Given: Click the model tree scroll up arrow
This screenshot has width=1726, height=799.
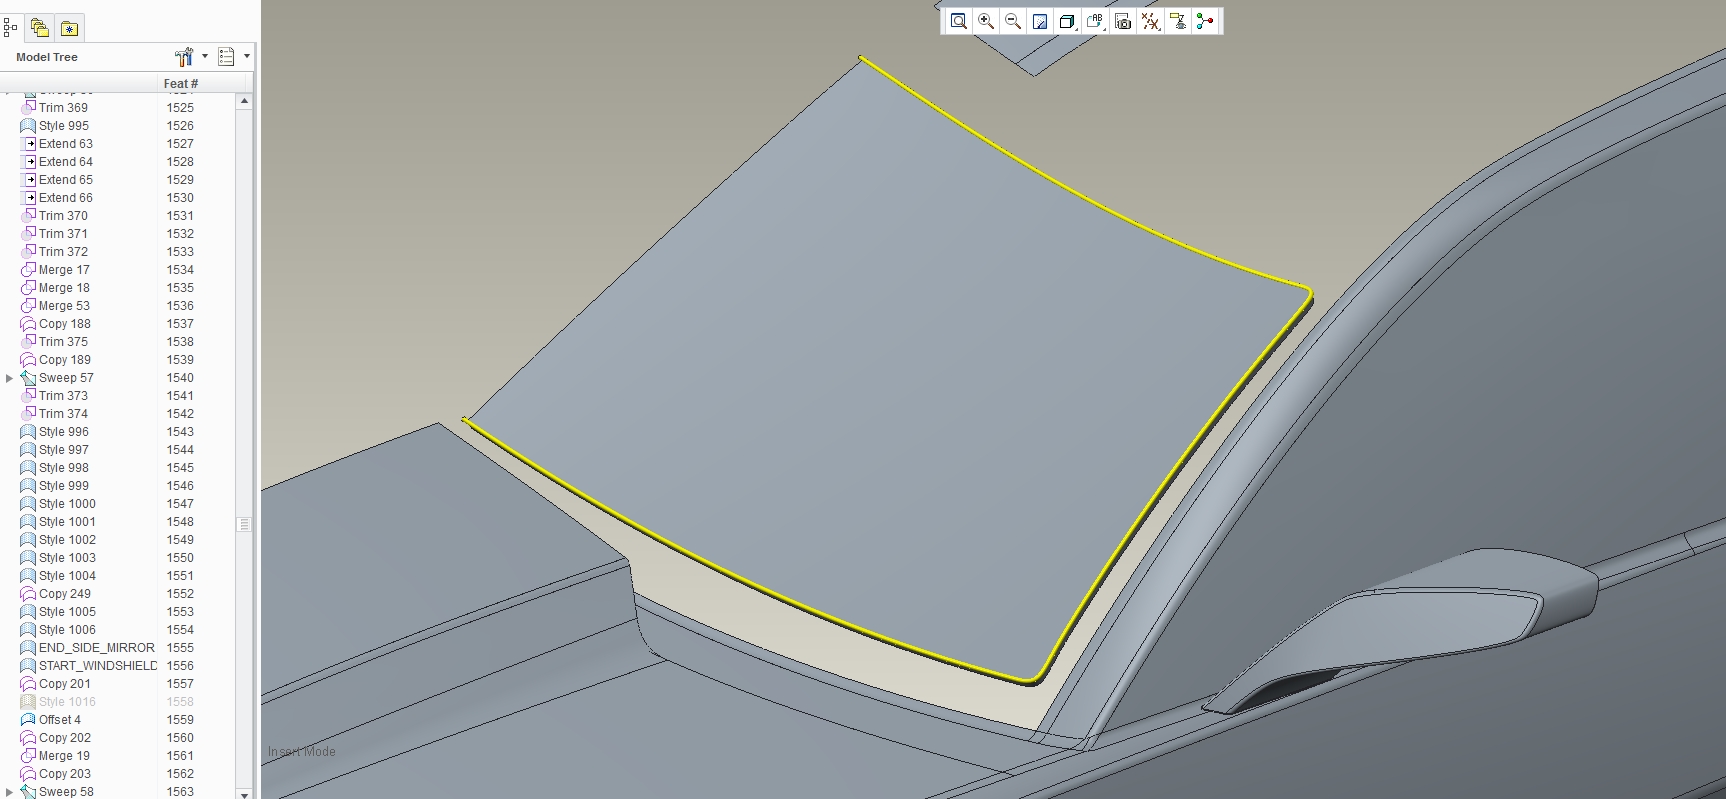Looking at the screenshot, I should pos(244,101).
